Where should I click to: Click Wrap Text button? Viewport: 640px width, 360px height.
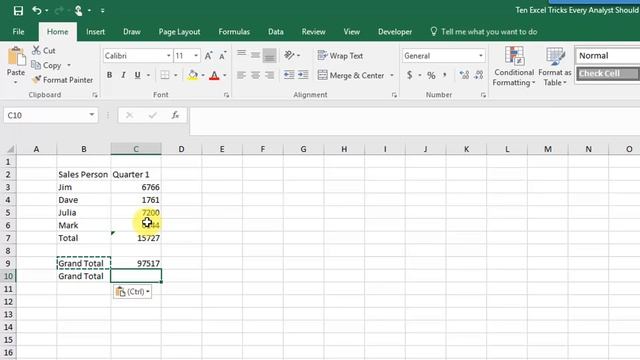coord(340,56)
